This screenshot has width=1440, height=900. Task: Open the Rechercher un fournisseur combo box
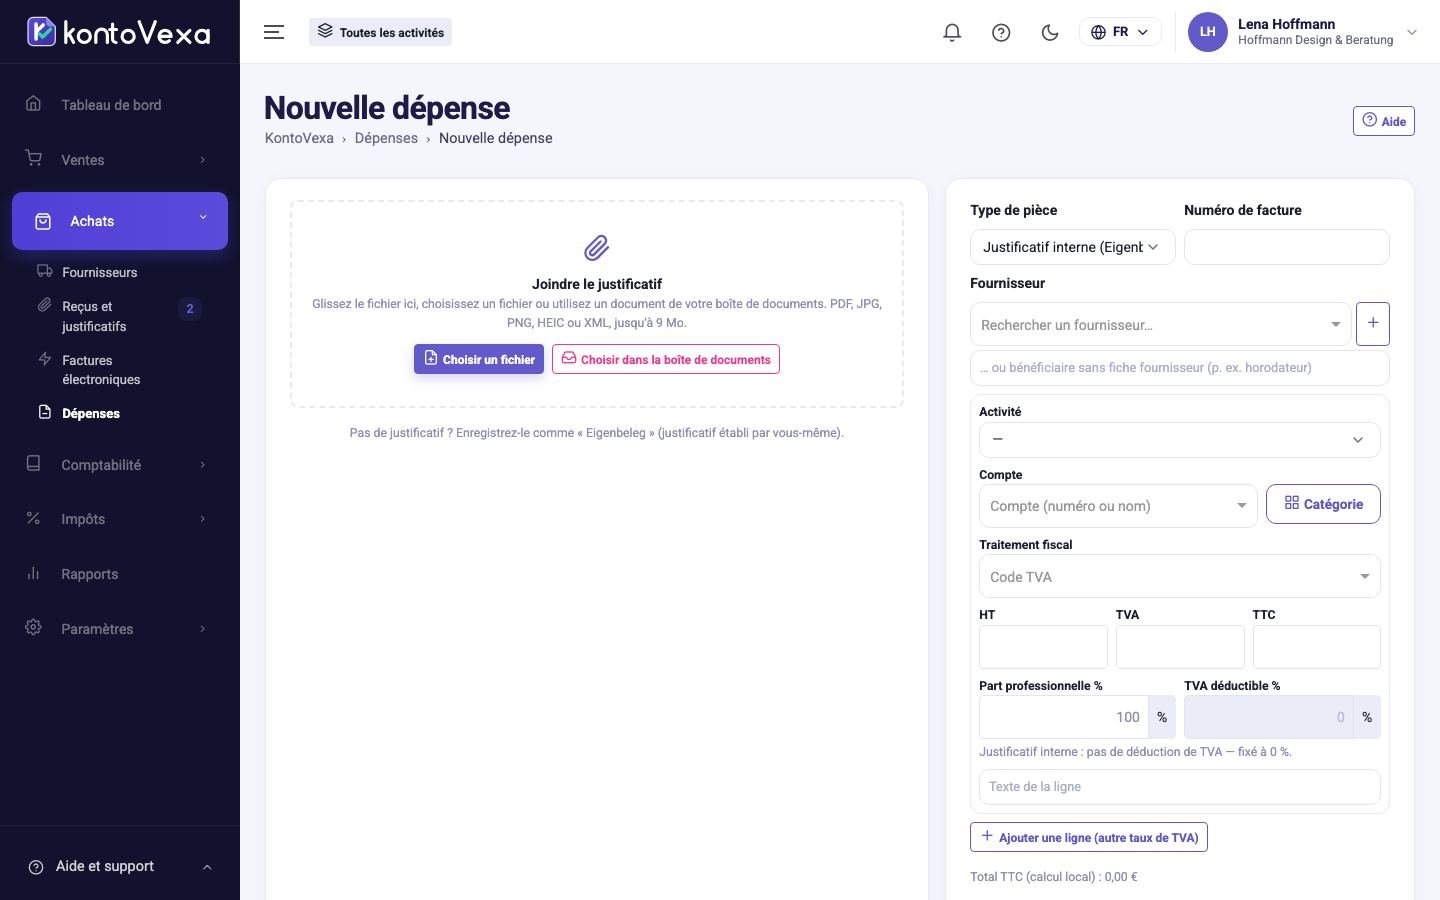[x=1161, y=324]
